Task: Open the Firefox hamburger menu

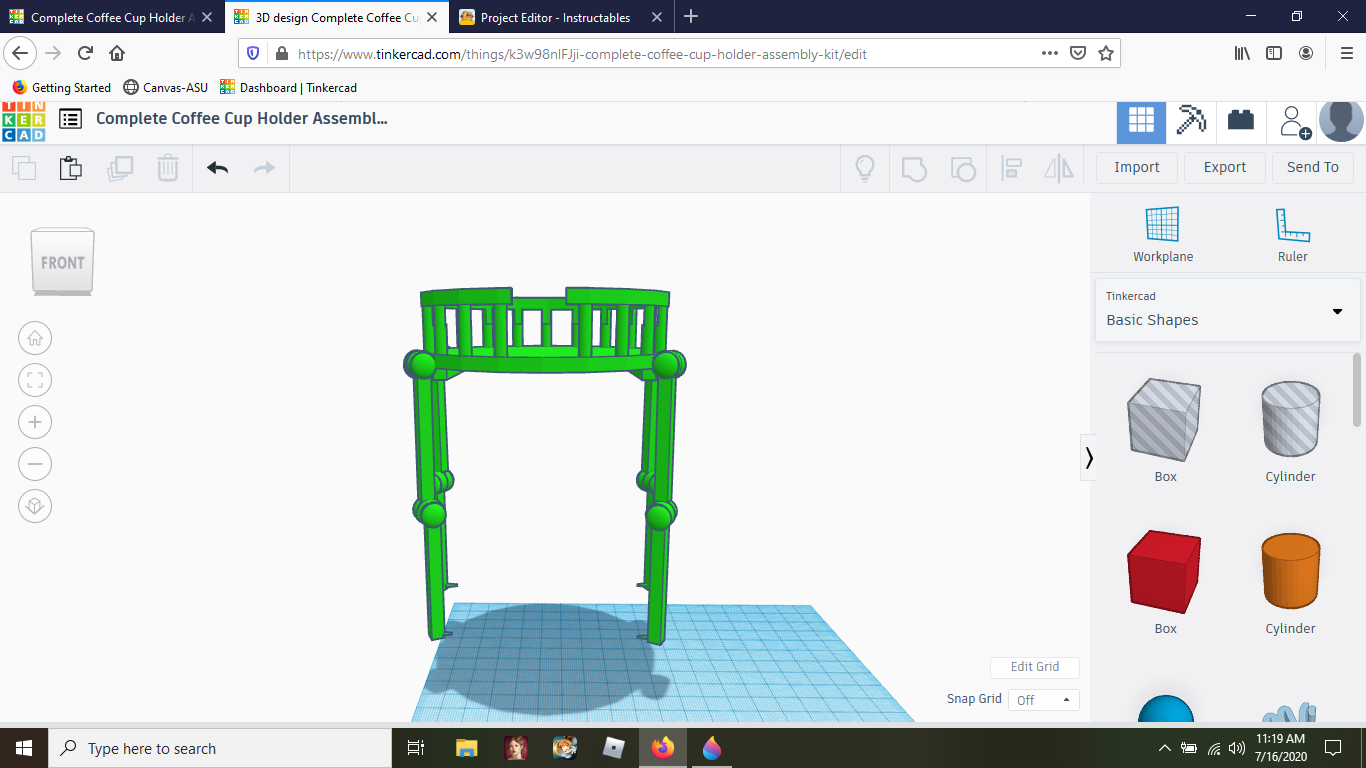Action: click(x=1346, y=53)
